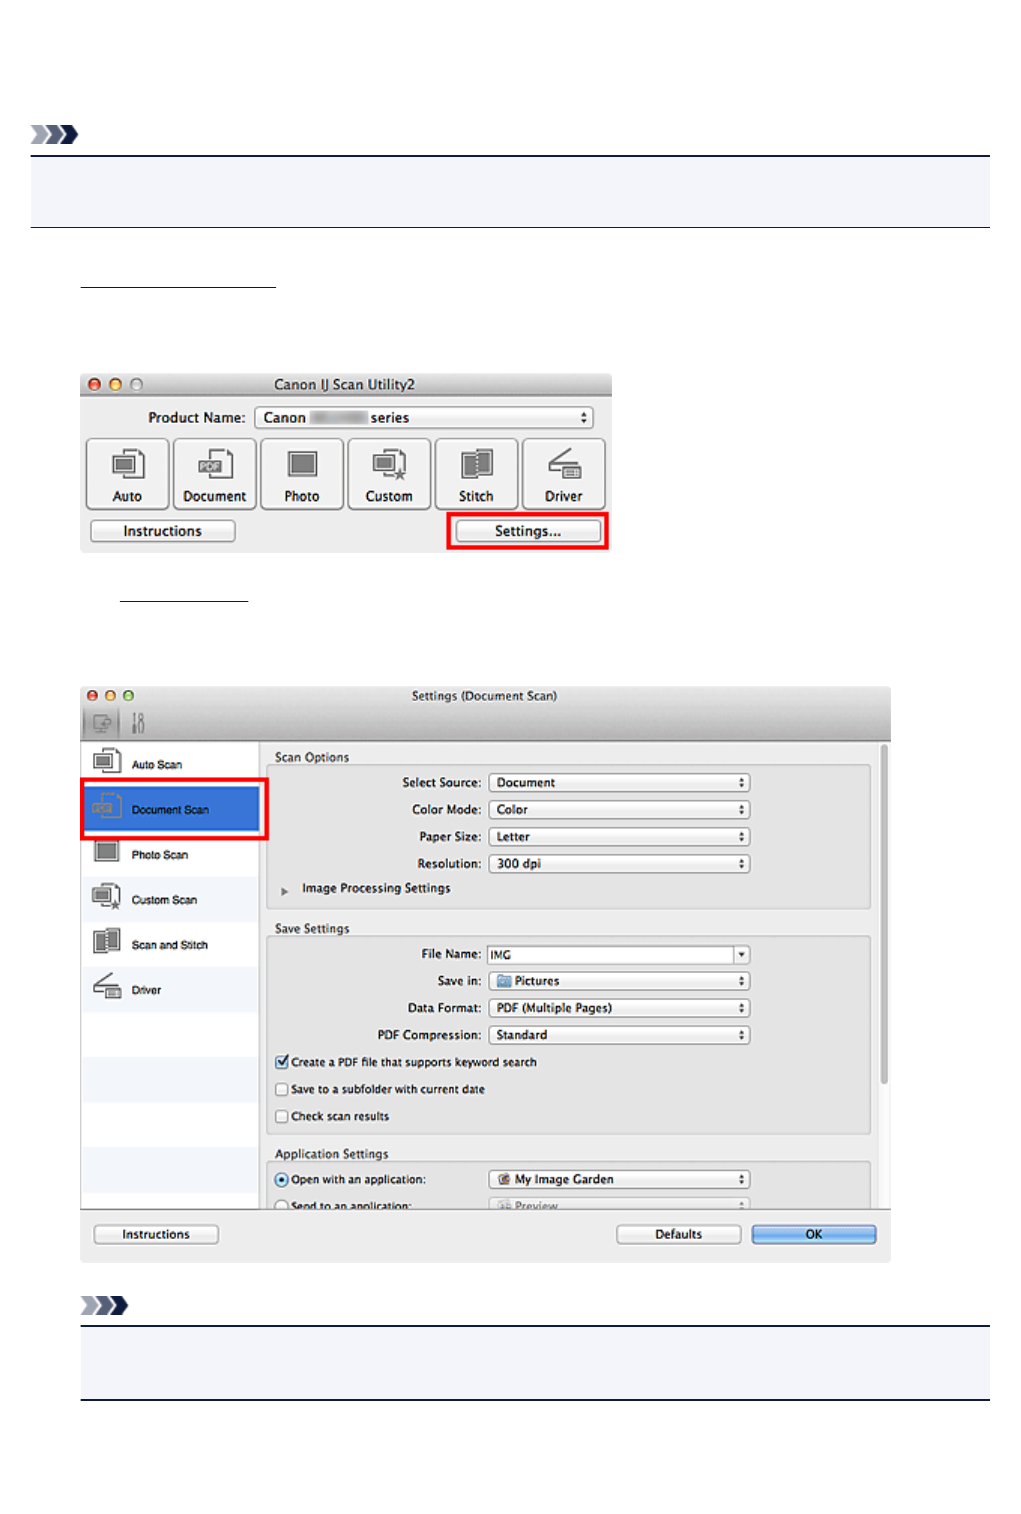
Task: Open Instructions in the IJ Scan Utility2 window
Action: [163, 531]
